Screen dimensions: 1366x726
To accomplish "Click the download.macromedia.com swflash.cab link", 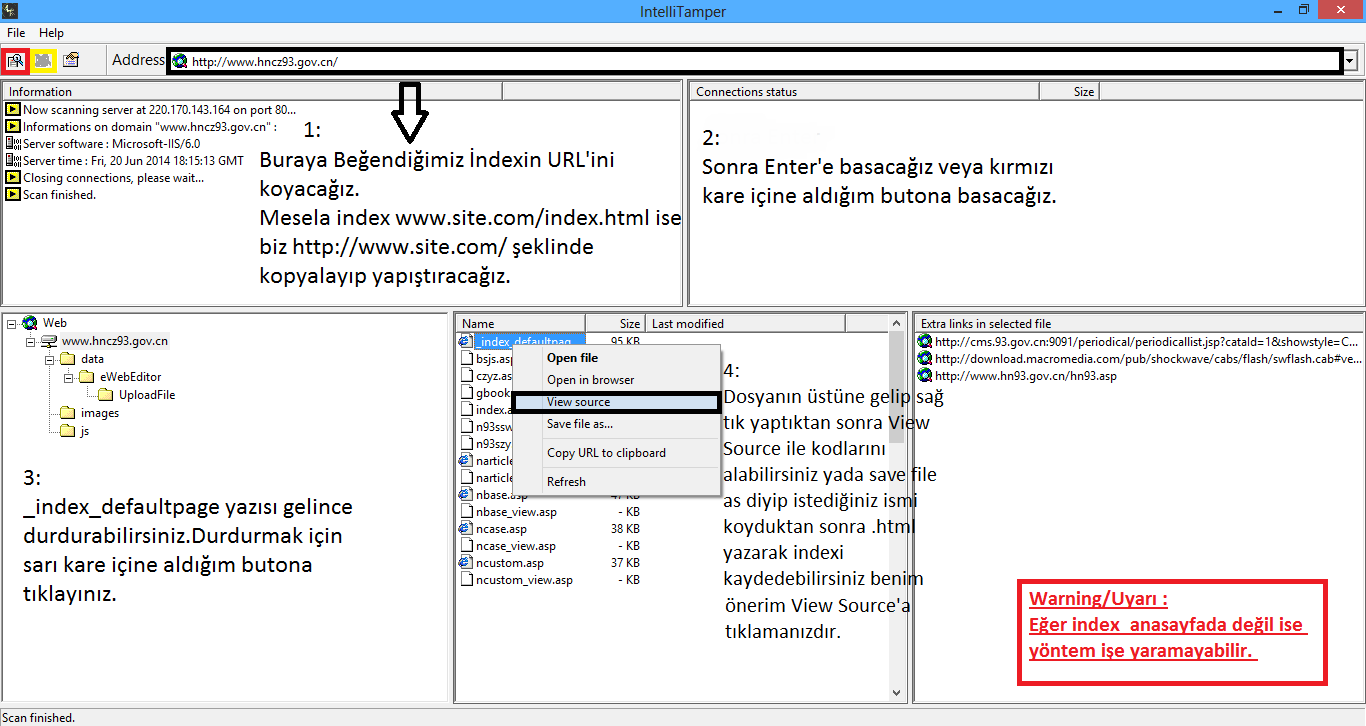I will coord(1148,359).
